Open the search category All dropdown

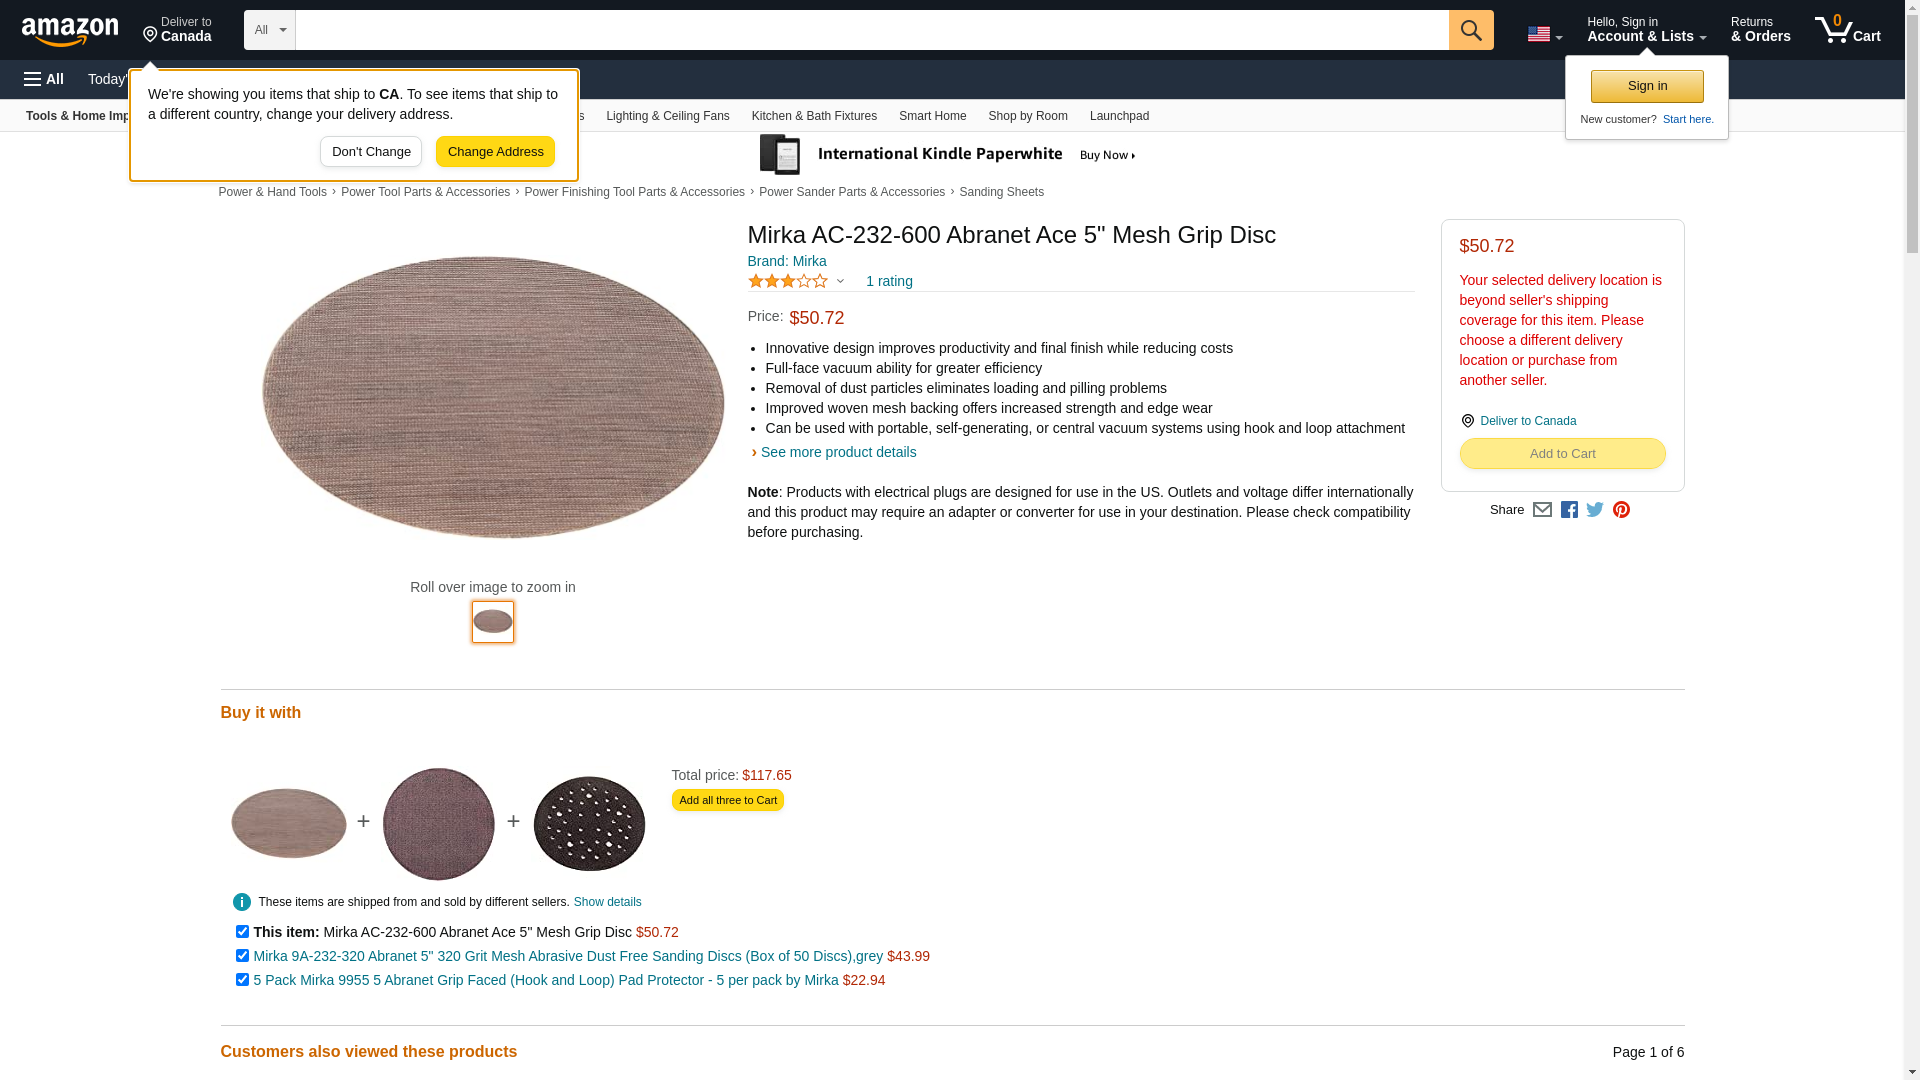[269, 30]
